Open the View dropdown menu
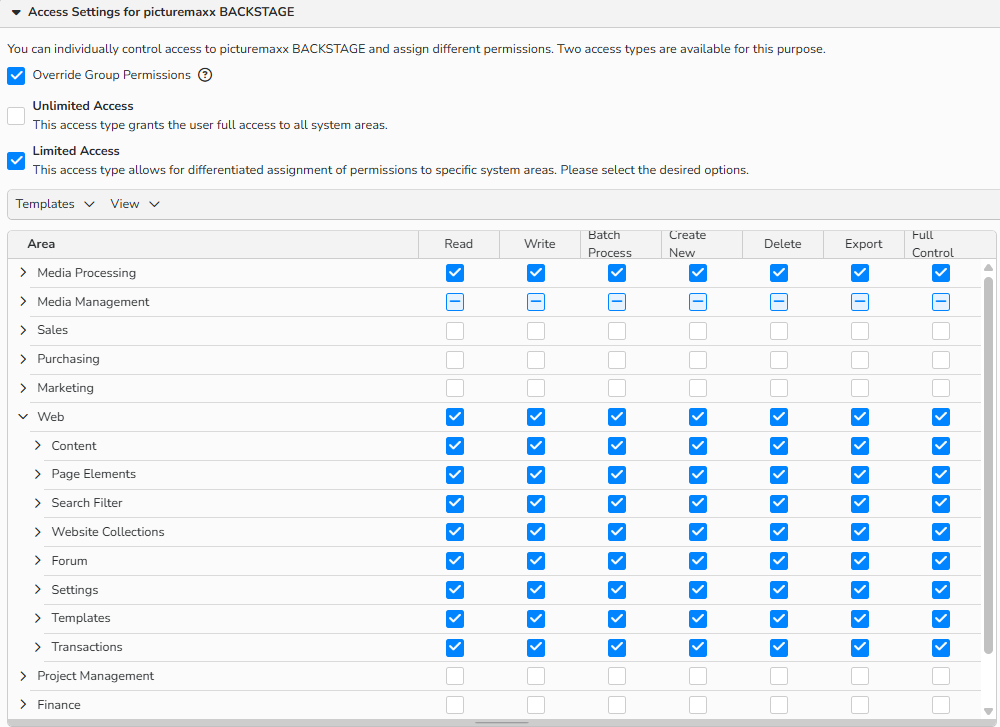Screen dimensions: 1000x727 (x=135, y=204)
